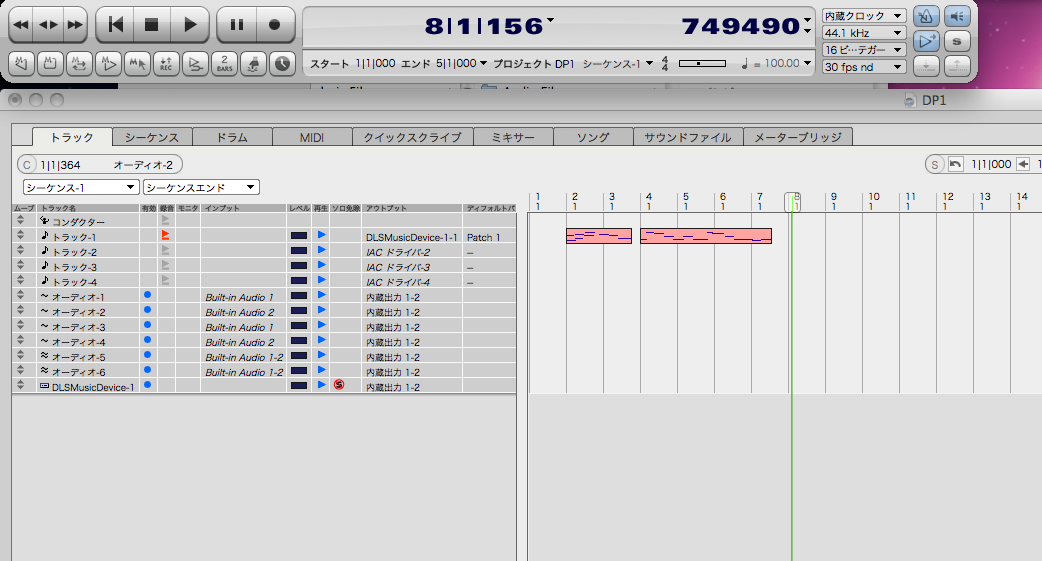The width and height of the screenshot is (1042, 561).
Task: Switch to the シーケンス tab
Action: (152, 138)
